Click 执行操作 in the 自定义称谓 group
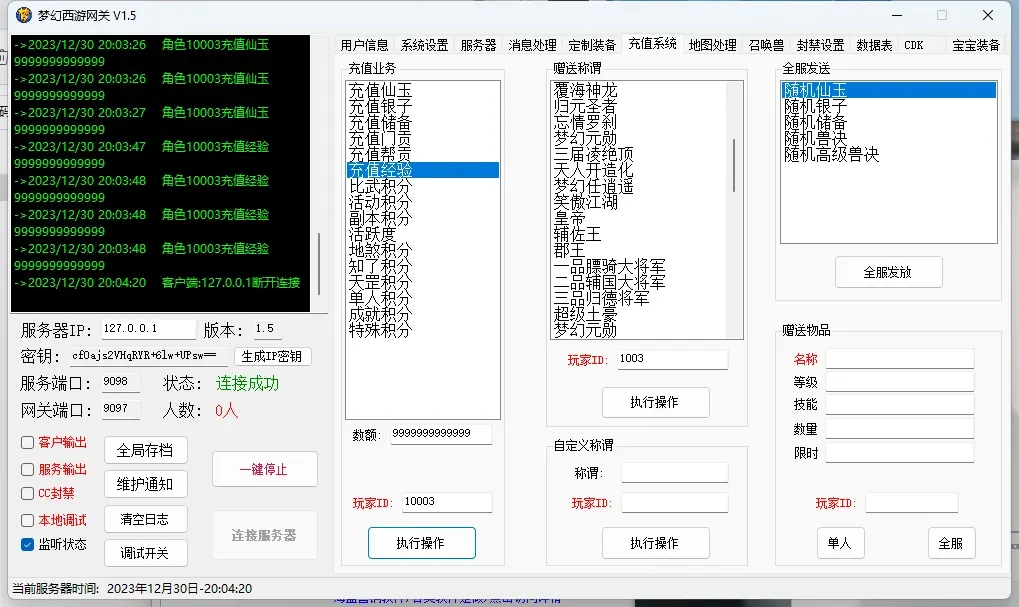This screenshot has width=1019, height=607. tap(655, 543)
